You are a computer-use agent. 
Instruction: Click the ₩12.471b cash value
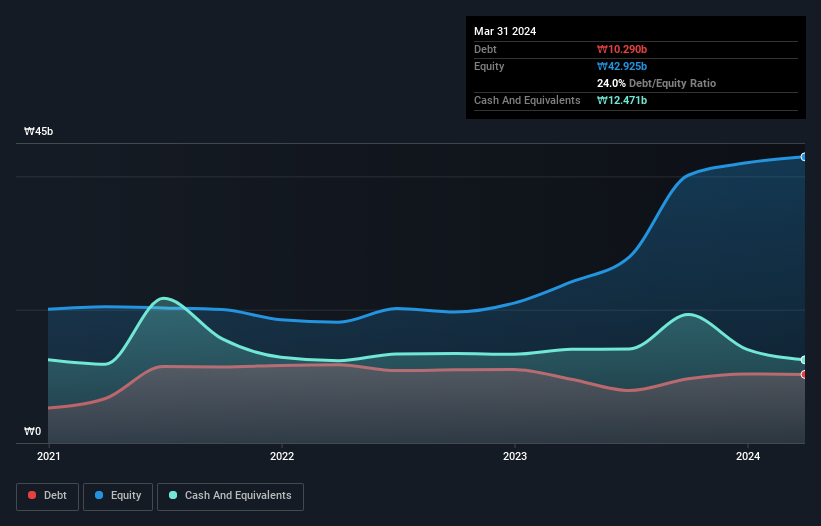(x=622, y=100)
